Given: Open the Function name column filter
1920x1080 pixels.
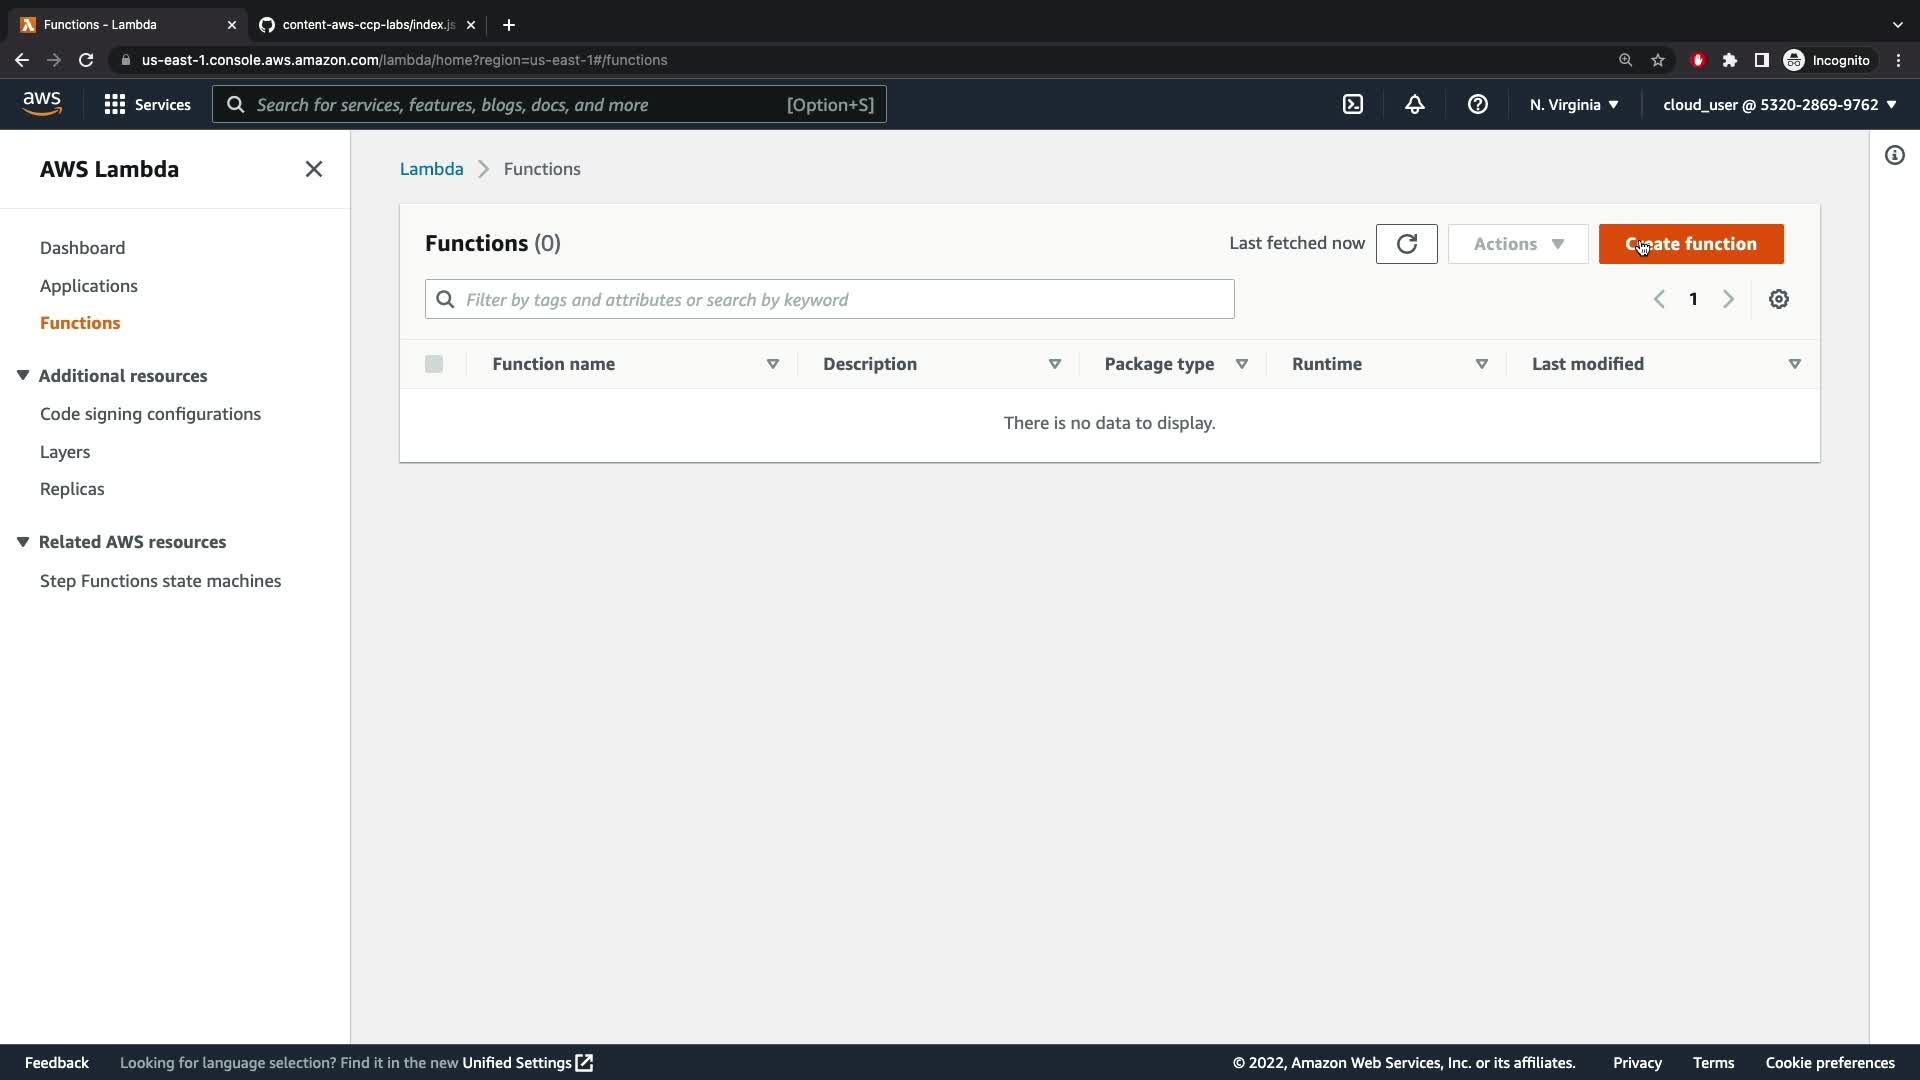Looking at the screenshot, I should point(772,364).
